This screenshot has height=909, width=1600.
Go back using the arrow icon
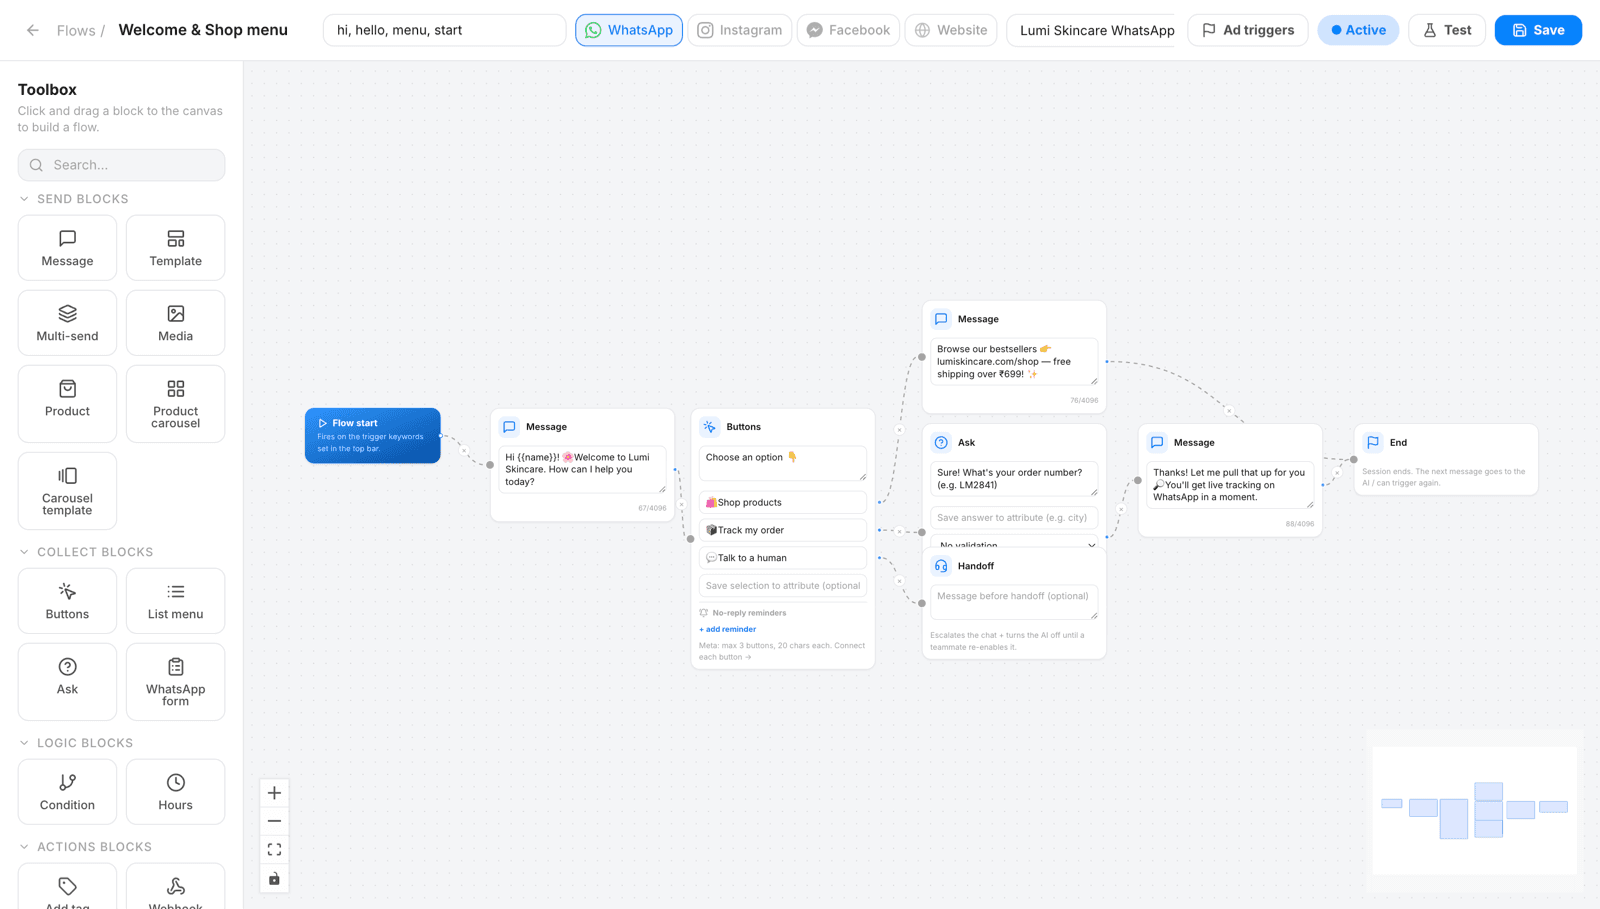click(33, 30)
